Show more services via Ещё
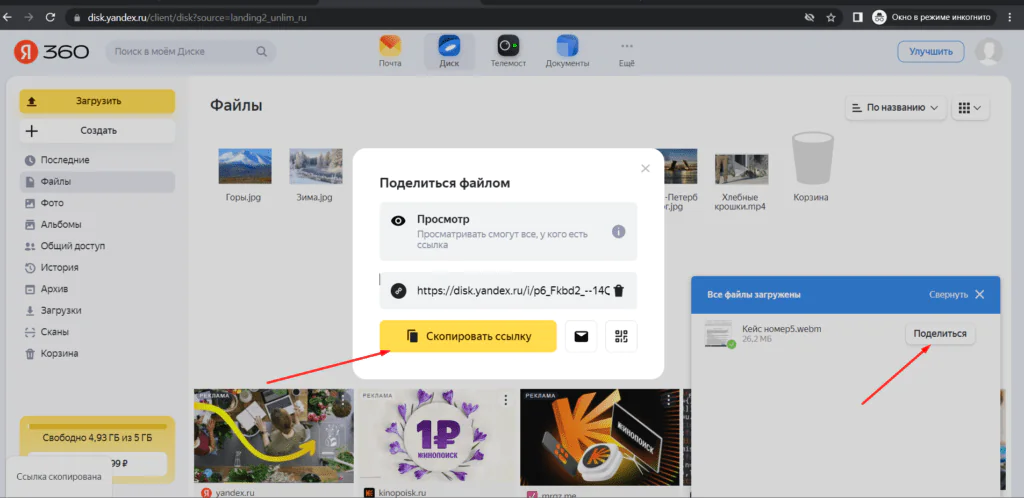 click(x=626, y=54)
